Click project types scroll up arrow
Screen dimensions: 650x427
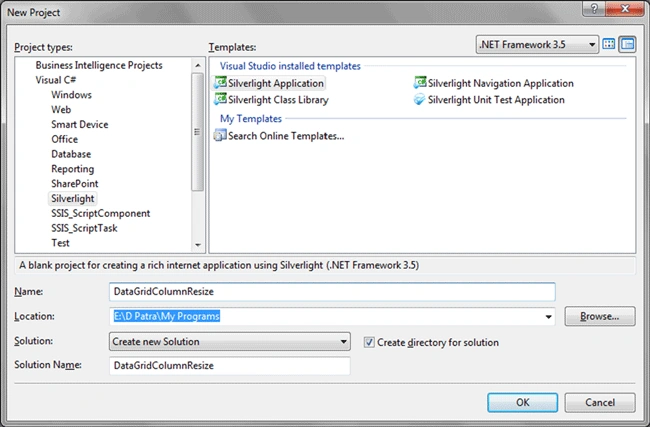pos(198,66)
